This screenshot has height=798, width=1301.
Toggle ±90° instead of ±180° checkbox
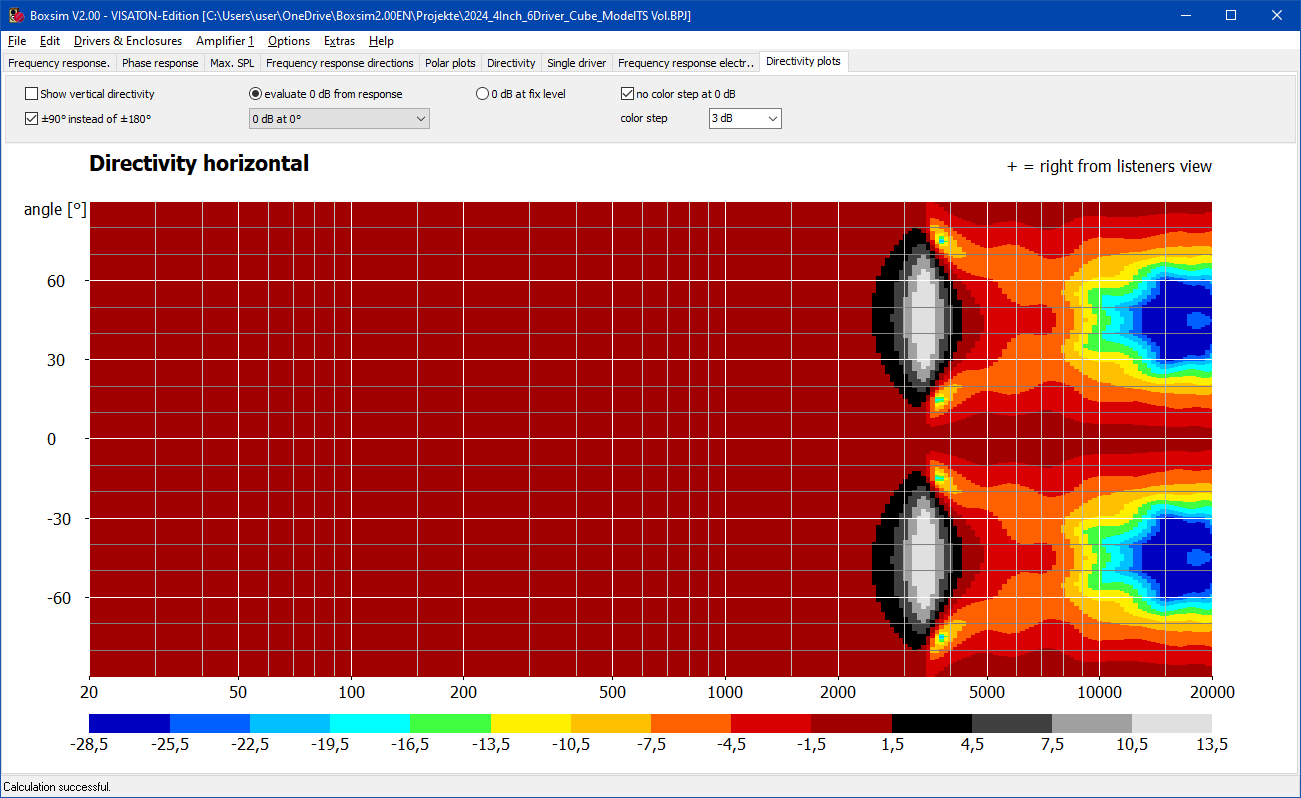pyautogui.click(x=88, y=118)
